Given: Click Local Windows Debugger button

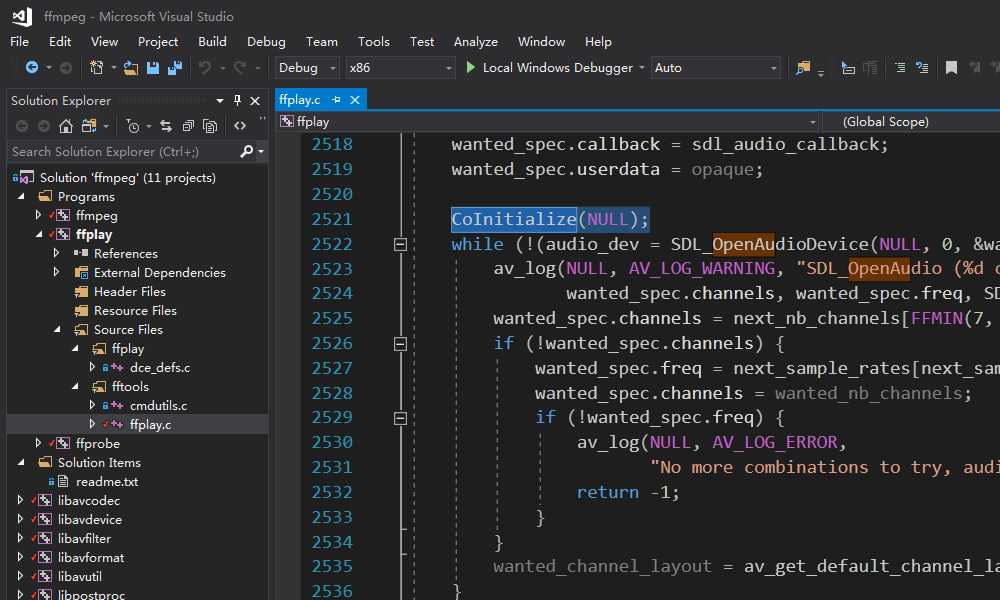Looking at the screenshot, I should click(550, 68).
